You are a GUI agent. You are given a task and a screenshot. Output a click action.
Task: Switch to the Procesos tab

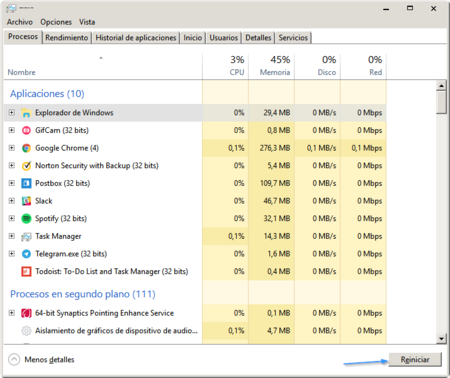[23, 37]
